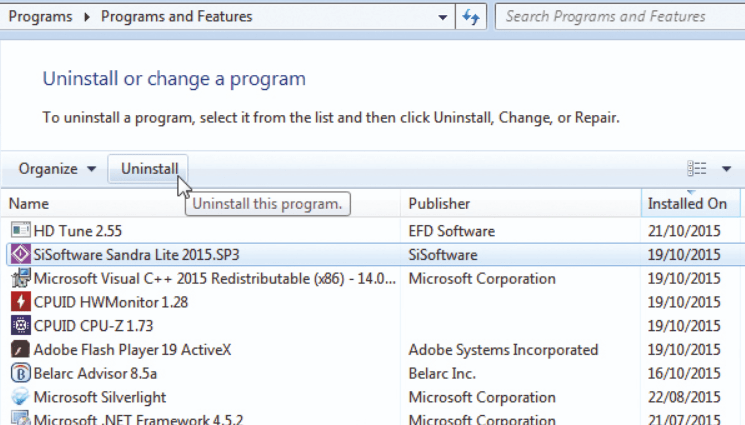The width and height of the screenshot is (745, 425).
Task: Select the Adobe Flash Player 19 ActiveX icon
Action: 20,349
